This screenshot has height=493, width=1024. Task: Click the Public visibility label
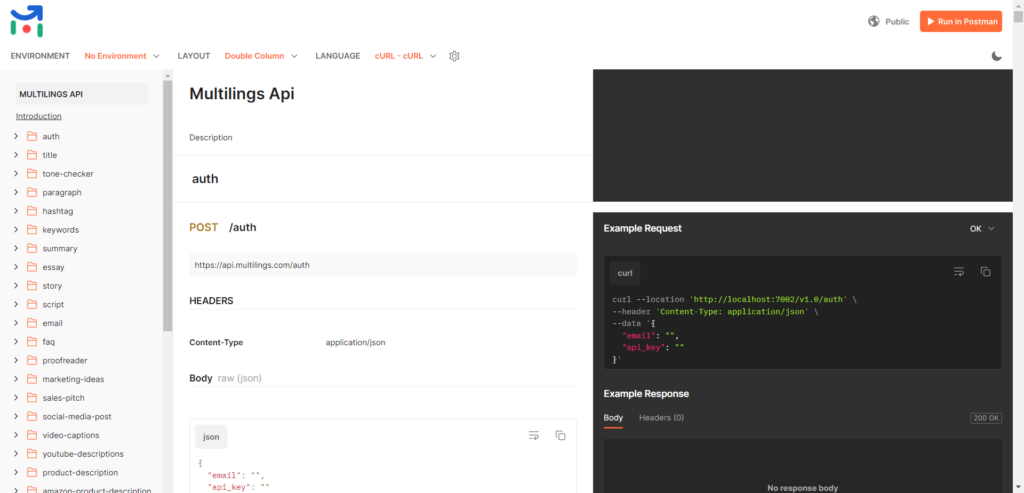coord(897,22)
